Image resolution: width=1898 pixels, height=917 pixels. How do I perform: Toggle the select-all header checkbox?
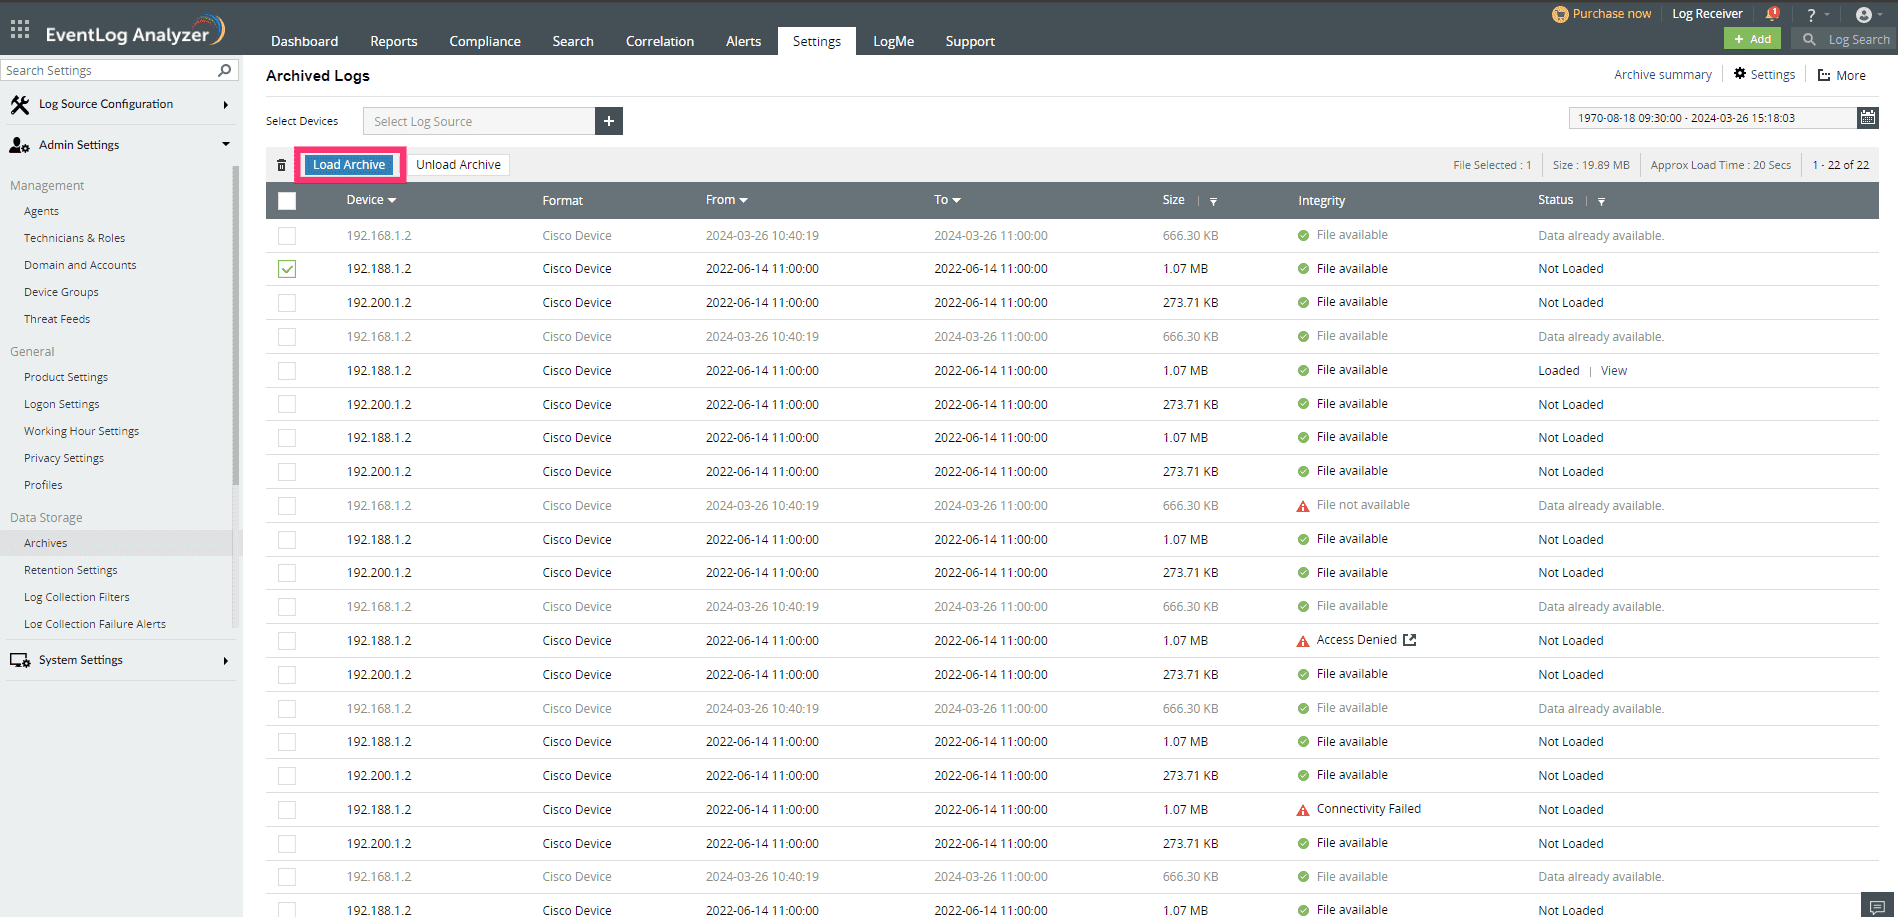287,201
